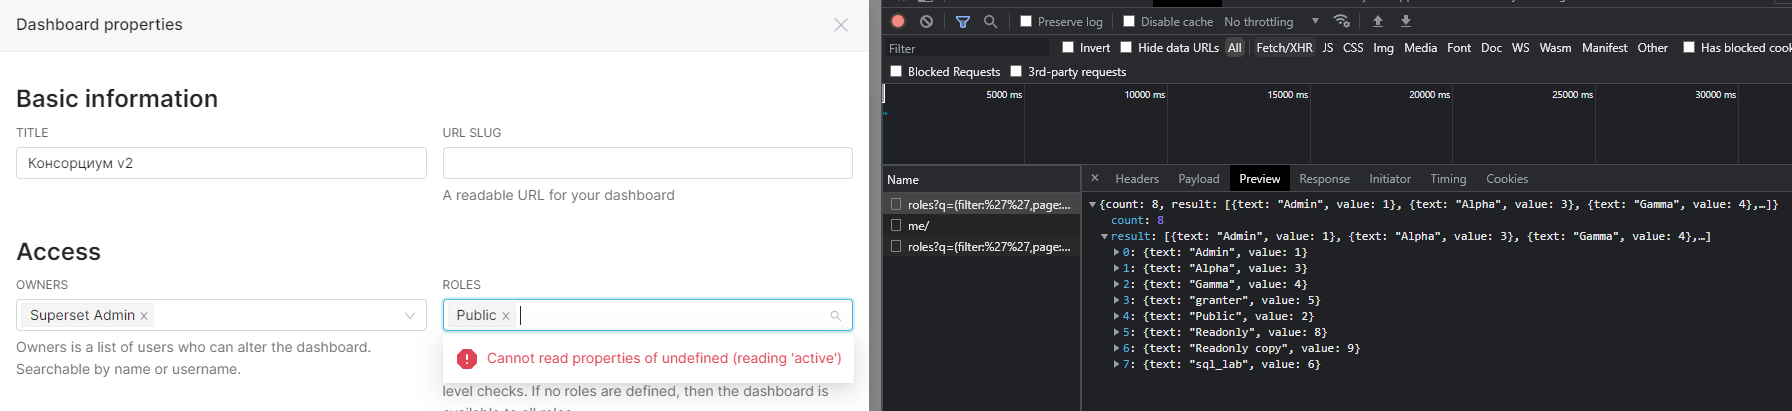Expand item 4 Public entry
This screenshot has width=1792, height=411.
pyautogui.click(x=1116, y=316)
